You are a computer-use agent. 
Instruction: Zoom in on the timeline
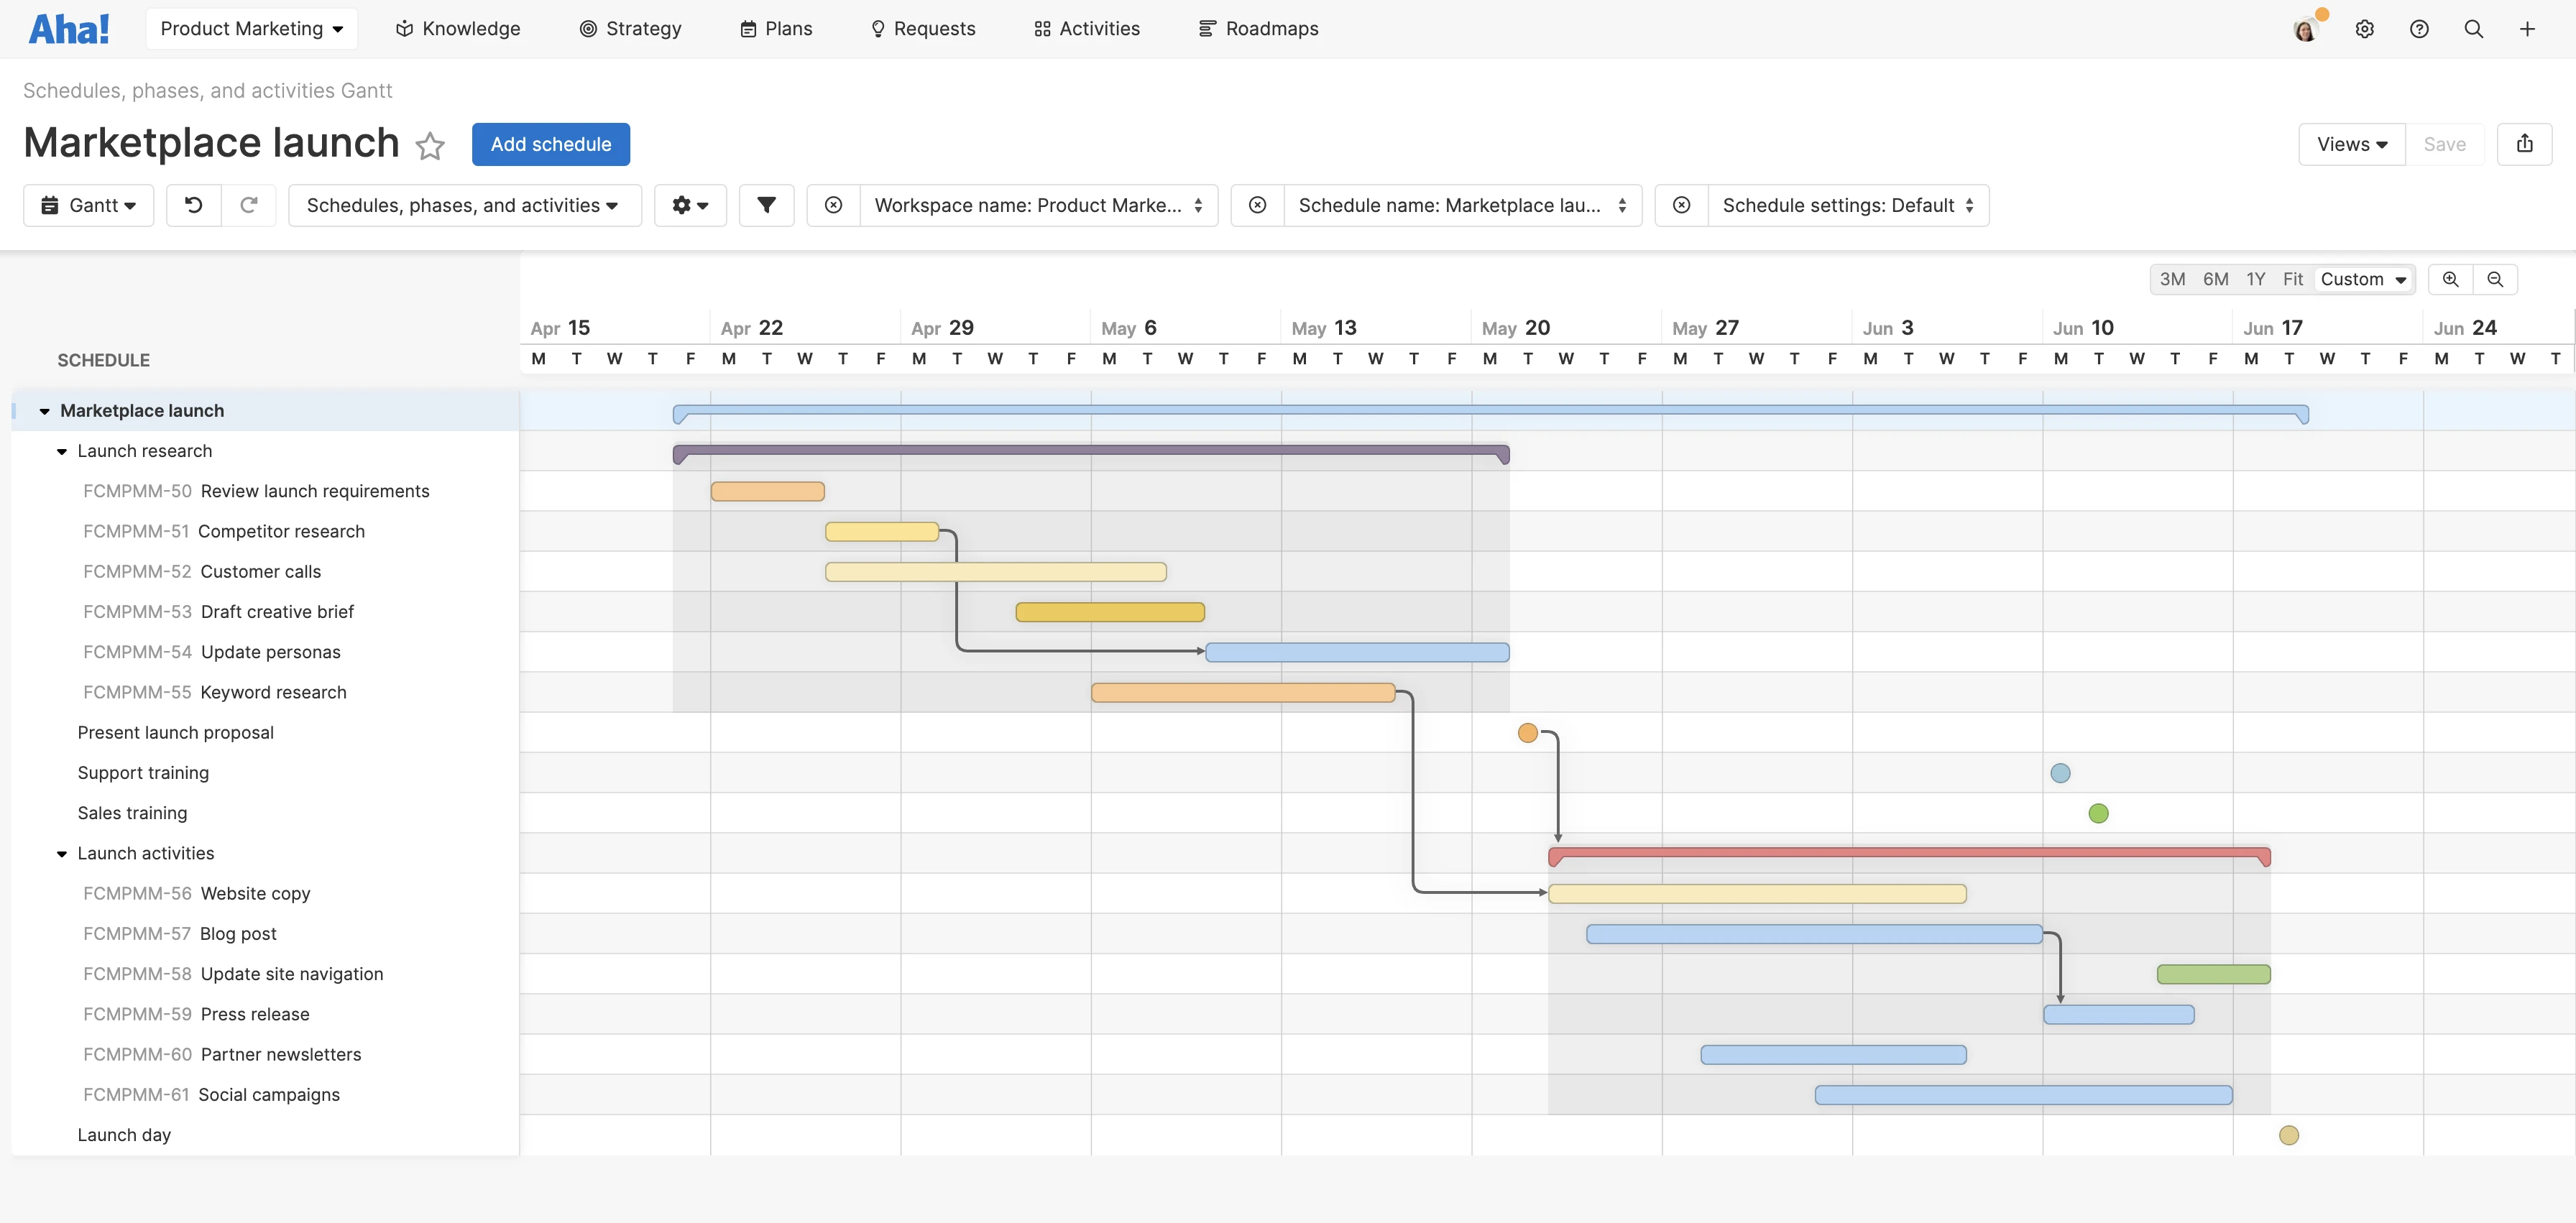(x=2450, y=279)
